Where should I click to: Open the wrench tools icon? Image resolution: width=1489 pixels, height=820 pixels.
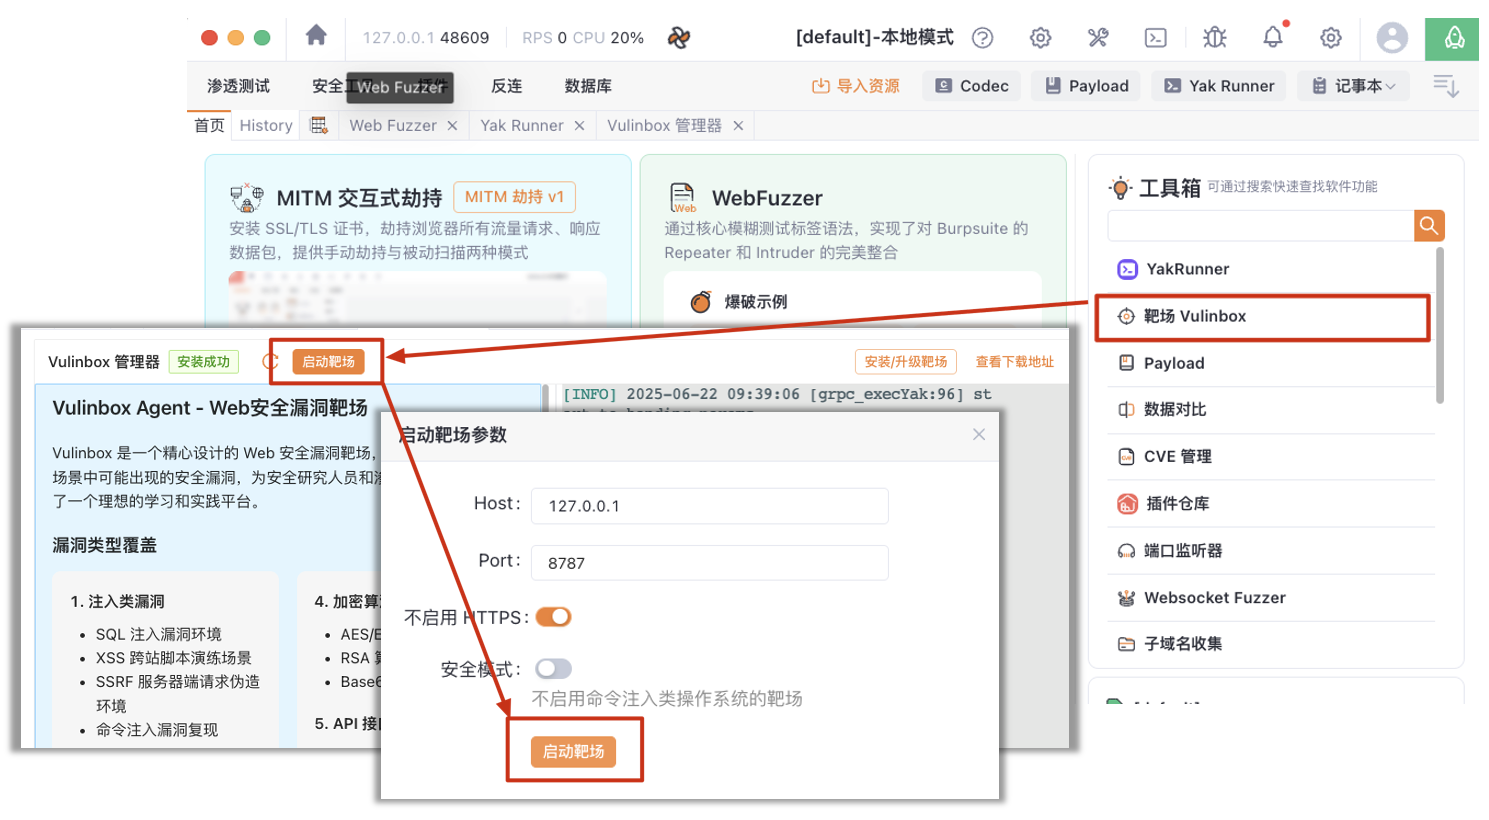point(1098,38)
